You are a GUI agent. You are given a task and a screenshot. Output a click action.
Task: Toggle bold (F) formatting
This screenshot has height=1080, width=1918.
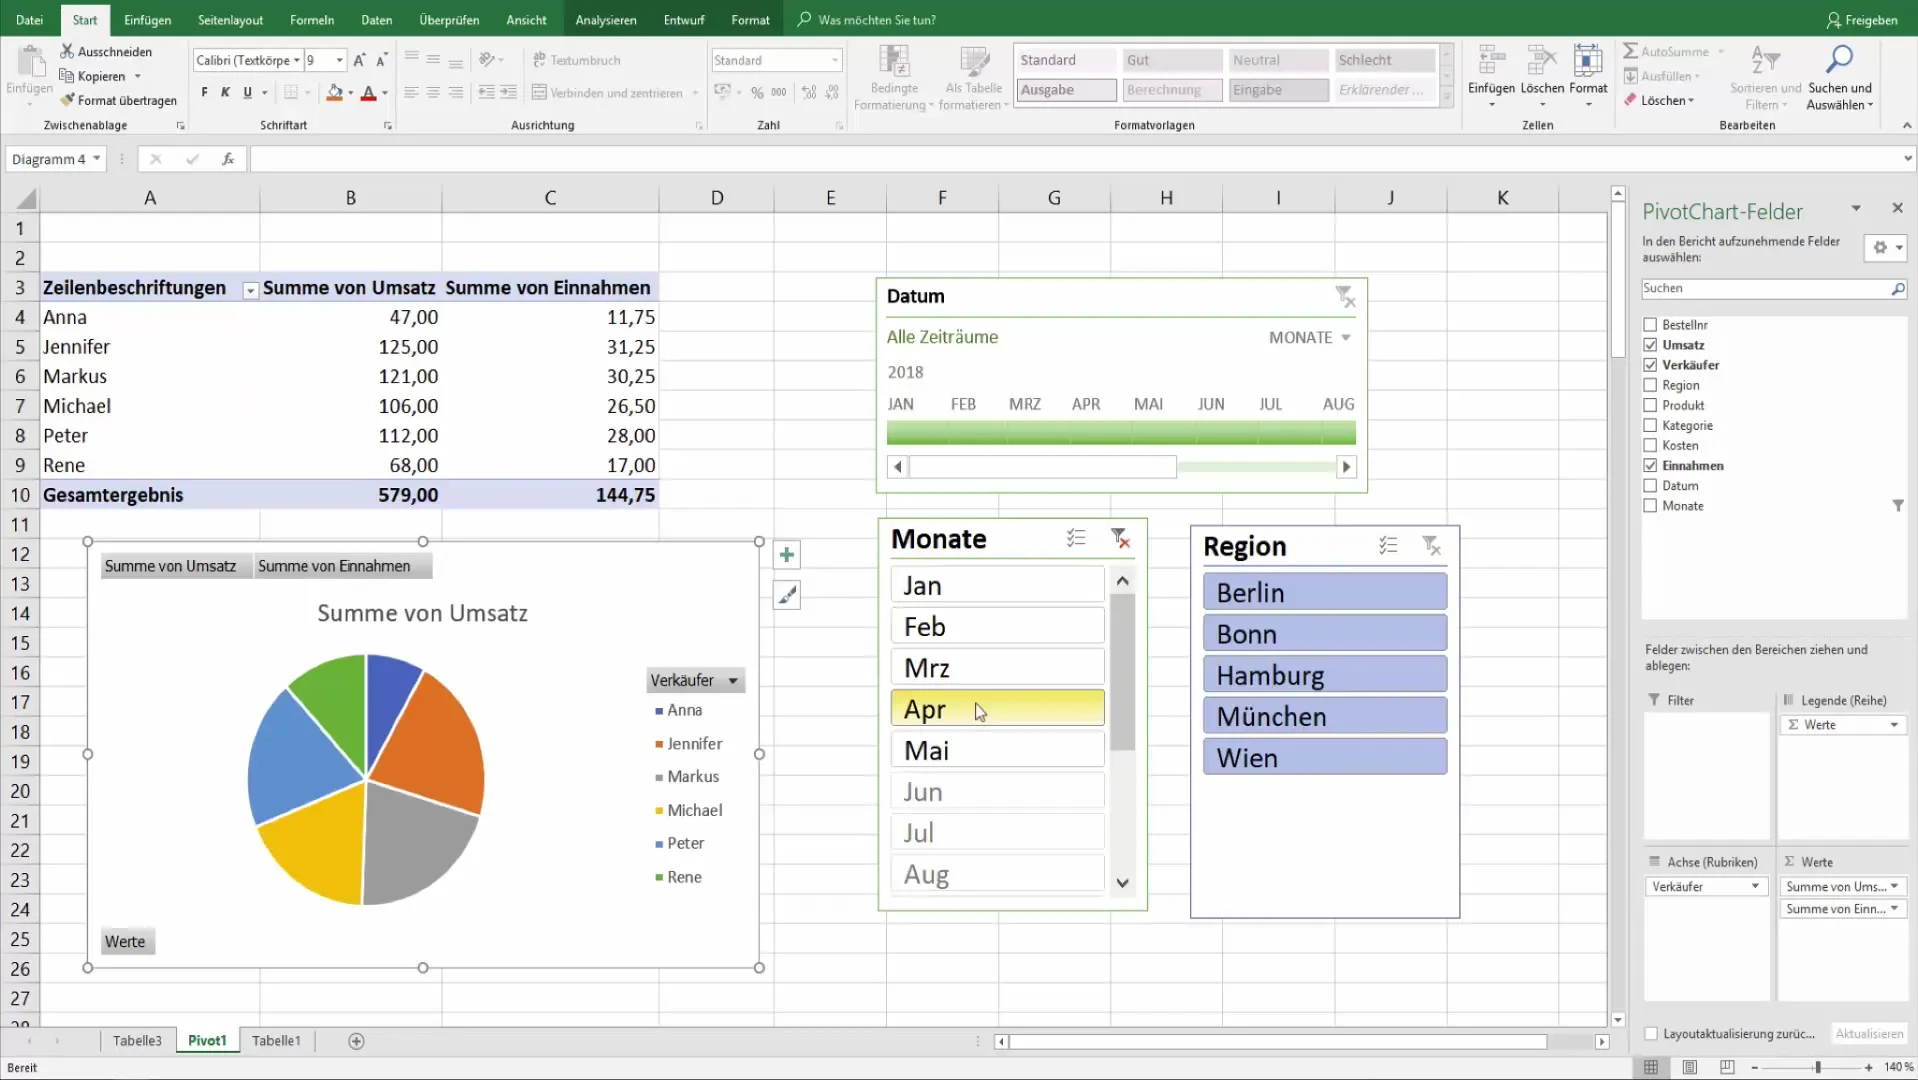(204, 92)
